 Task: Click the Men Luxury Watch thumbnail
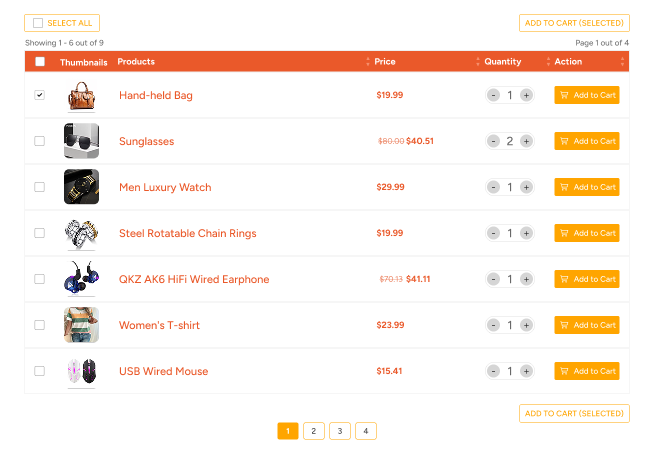[x=81, y=186]
